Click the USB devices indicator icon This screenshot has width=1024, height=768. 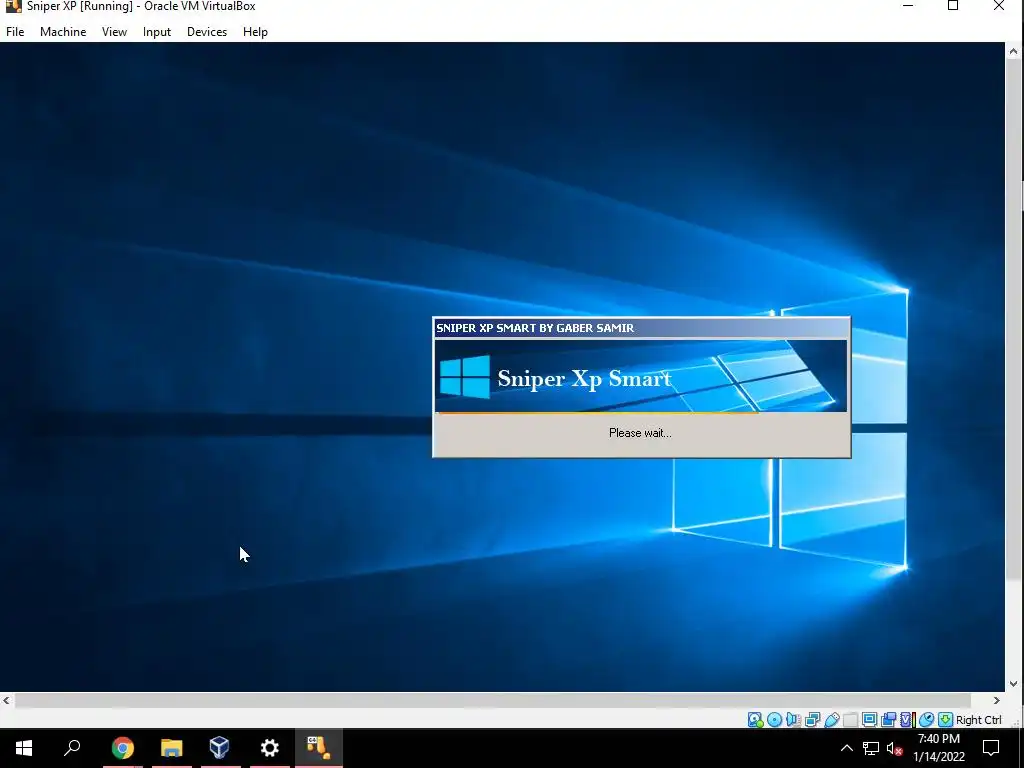point(831,720)
